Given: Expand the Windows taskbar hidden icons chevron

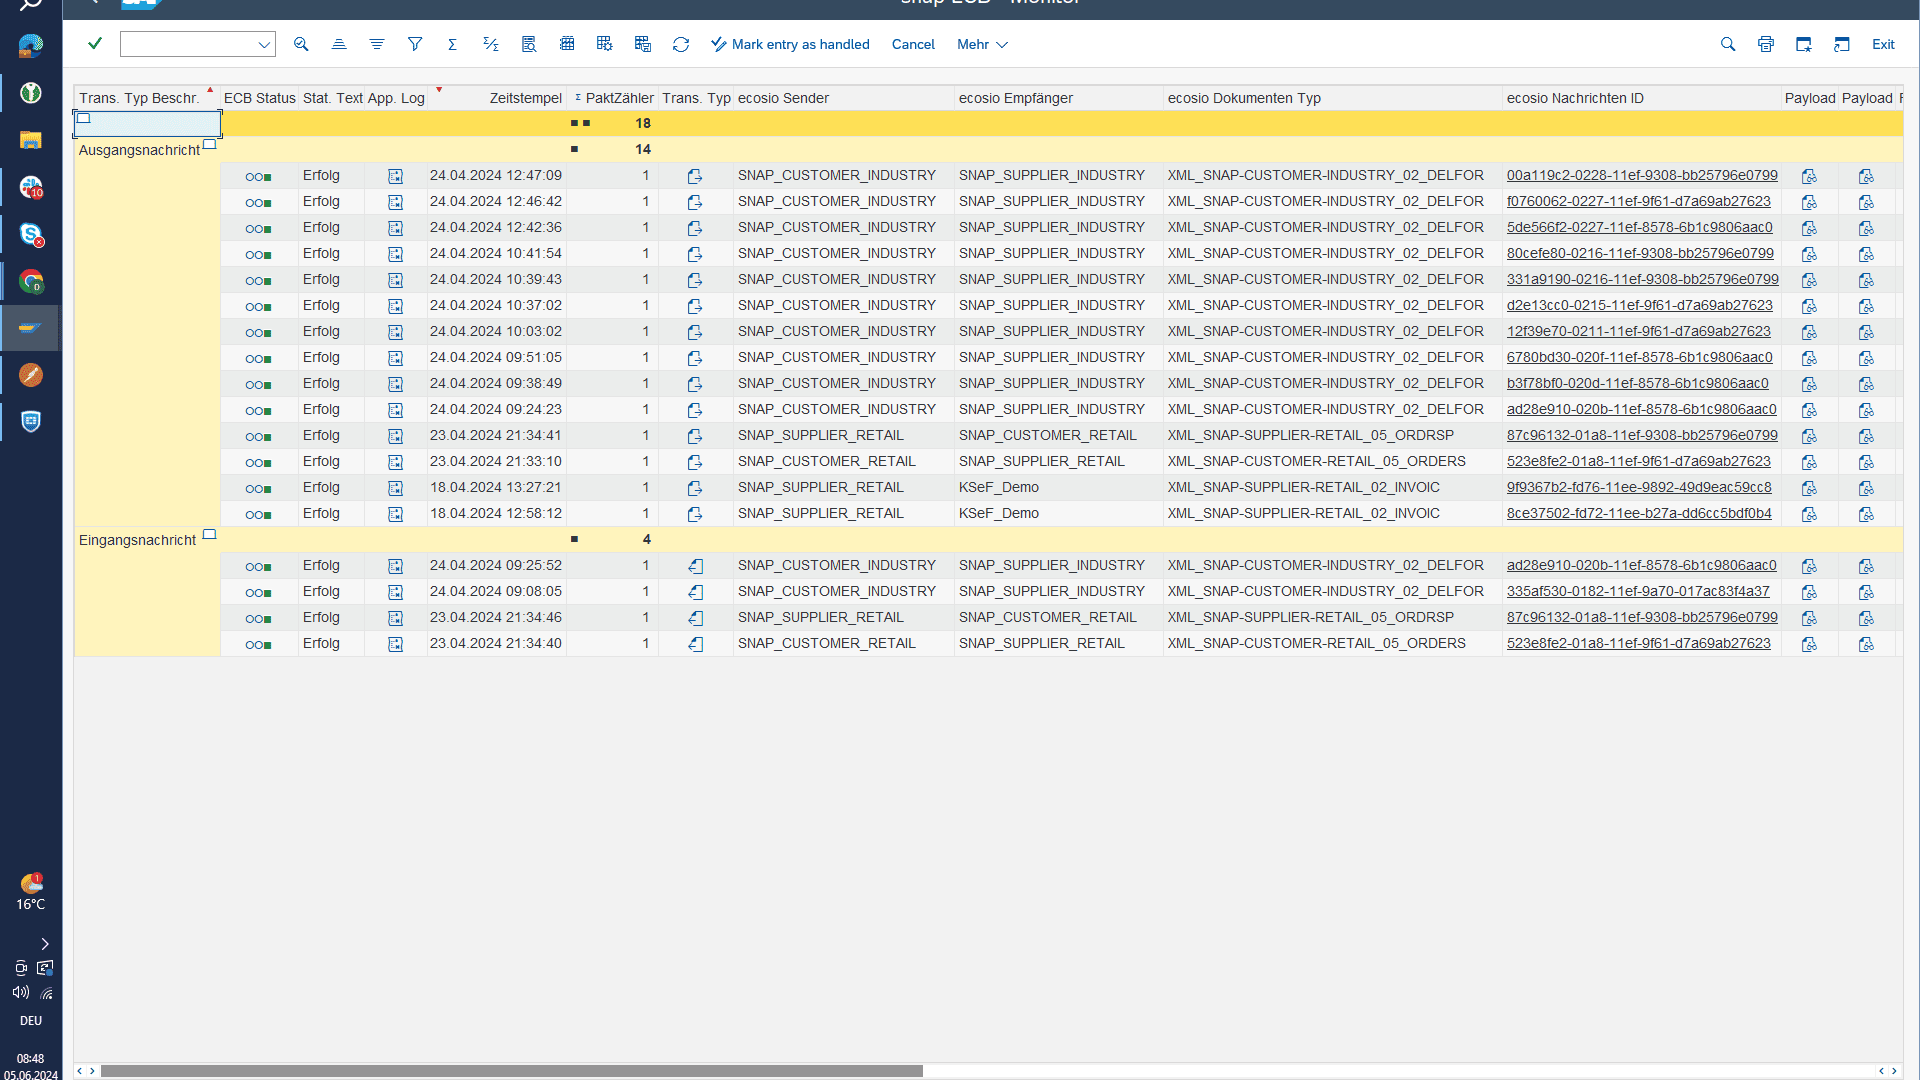Looking at the screenshot, I should tap(45, 944).
